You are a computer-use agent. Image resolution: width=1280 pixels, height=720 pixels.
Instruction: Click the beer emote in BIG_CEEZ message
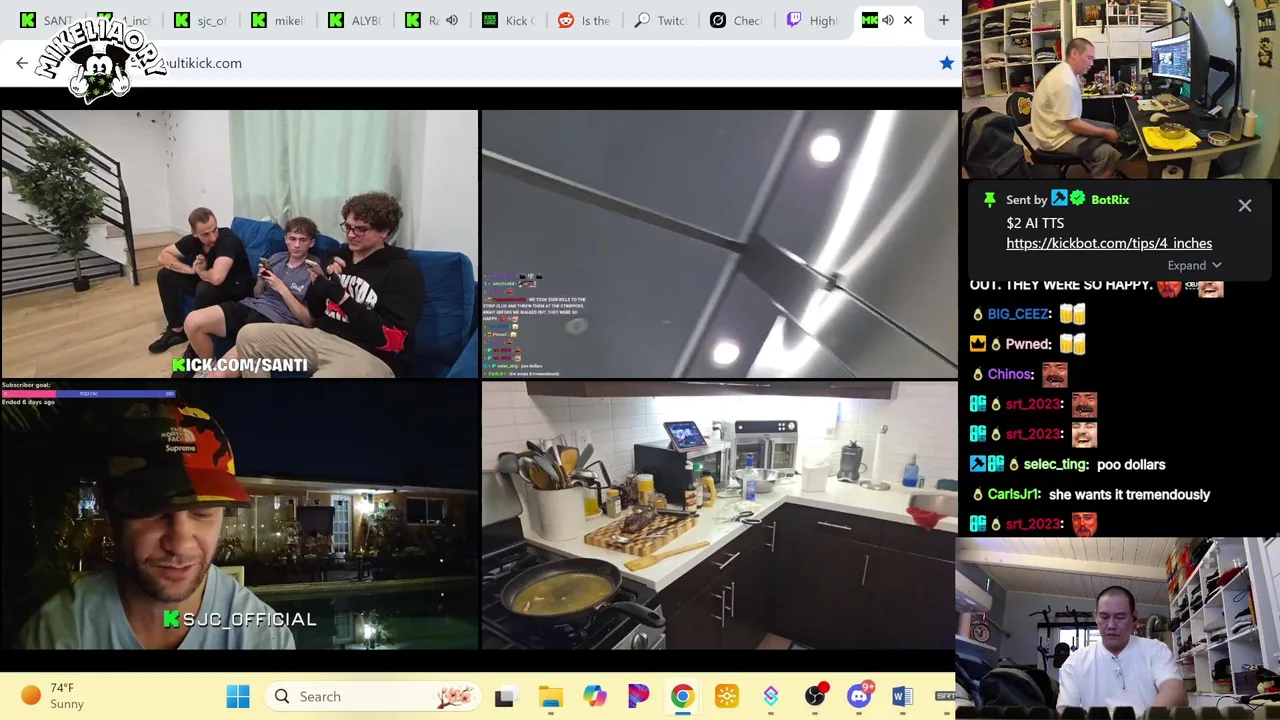point(1072,314)
